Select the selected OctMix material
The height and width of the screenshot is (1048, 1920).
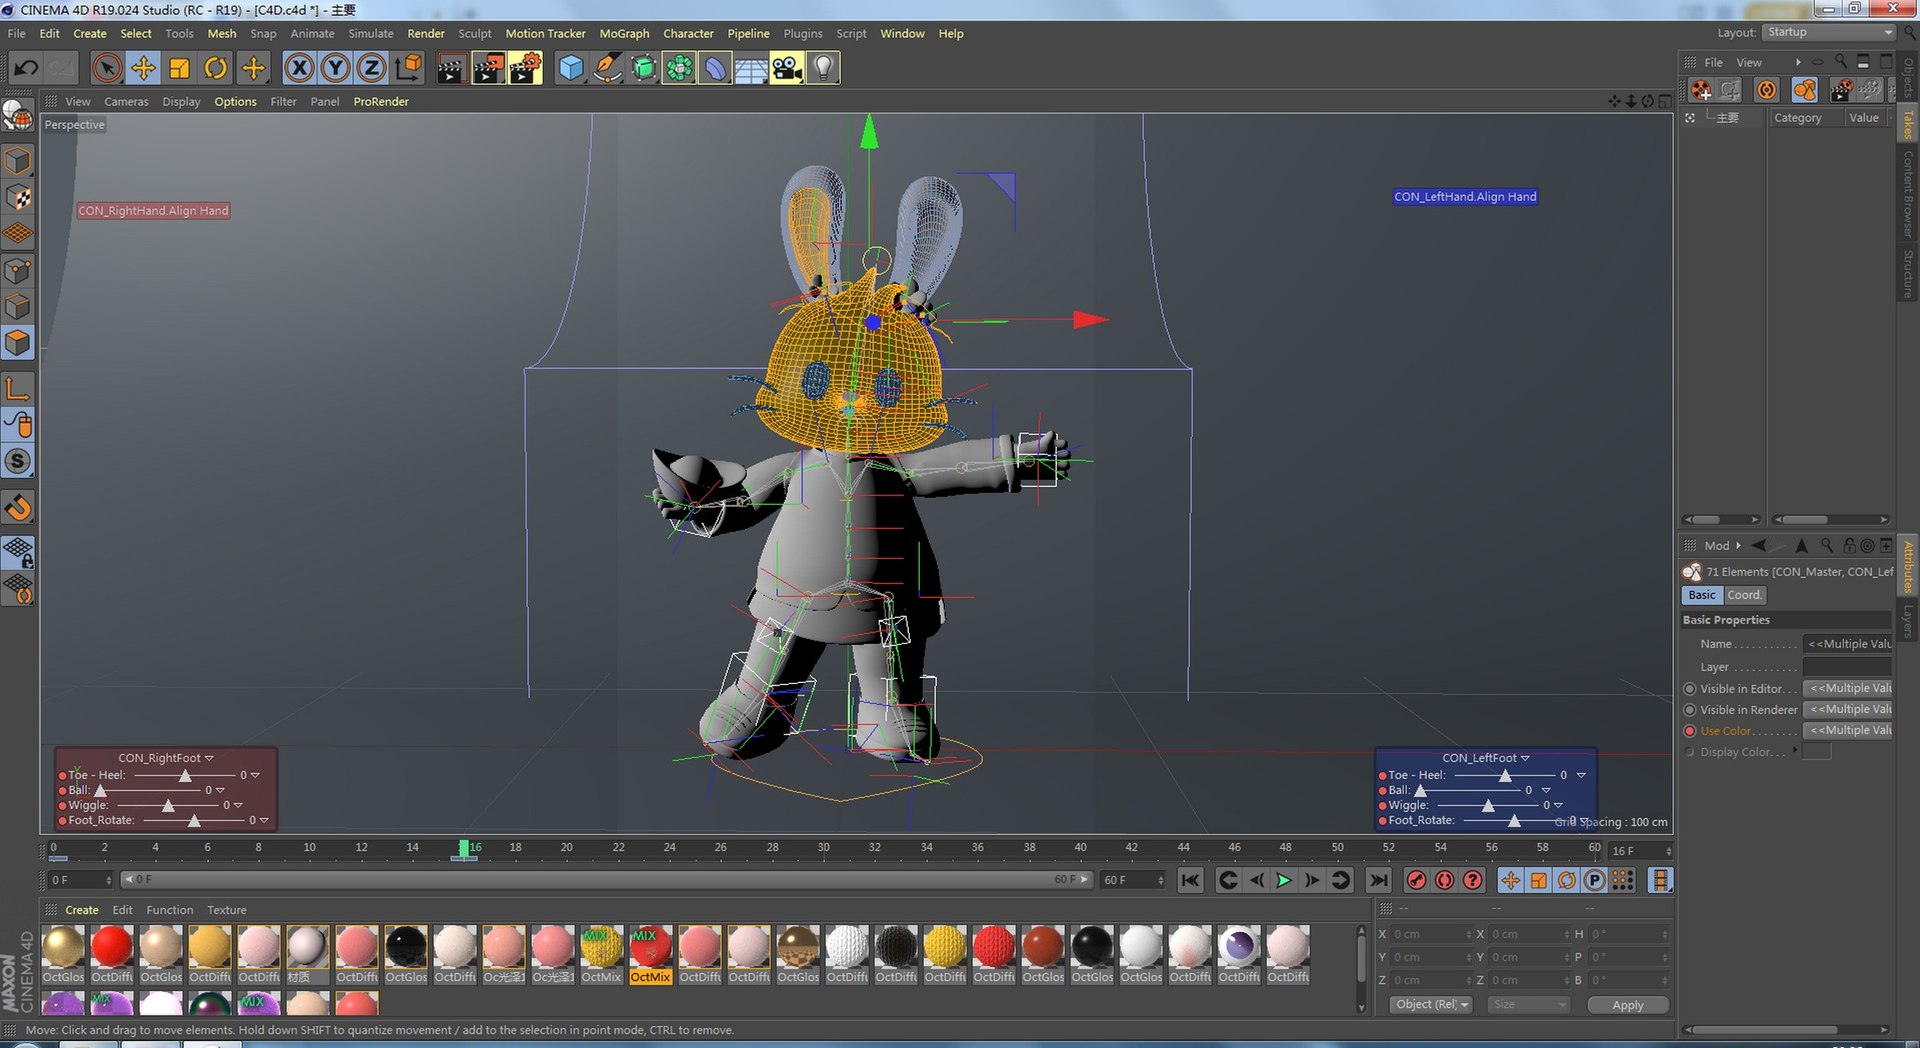click(650, 954)
